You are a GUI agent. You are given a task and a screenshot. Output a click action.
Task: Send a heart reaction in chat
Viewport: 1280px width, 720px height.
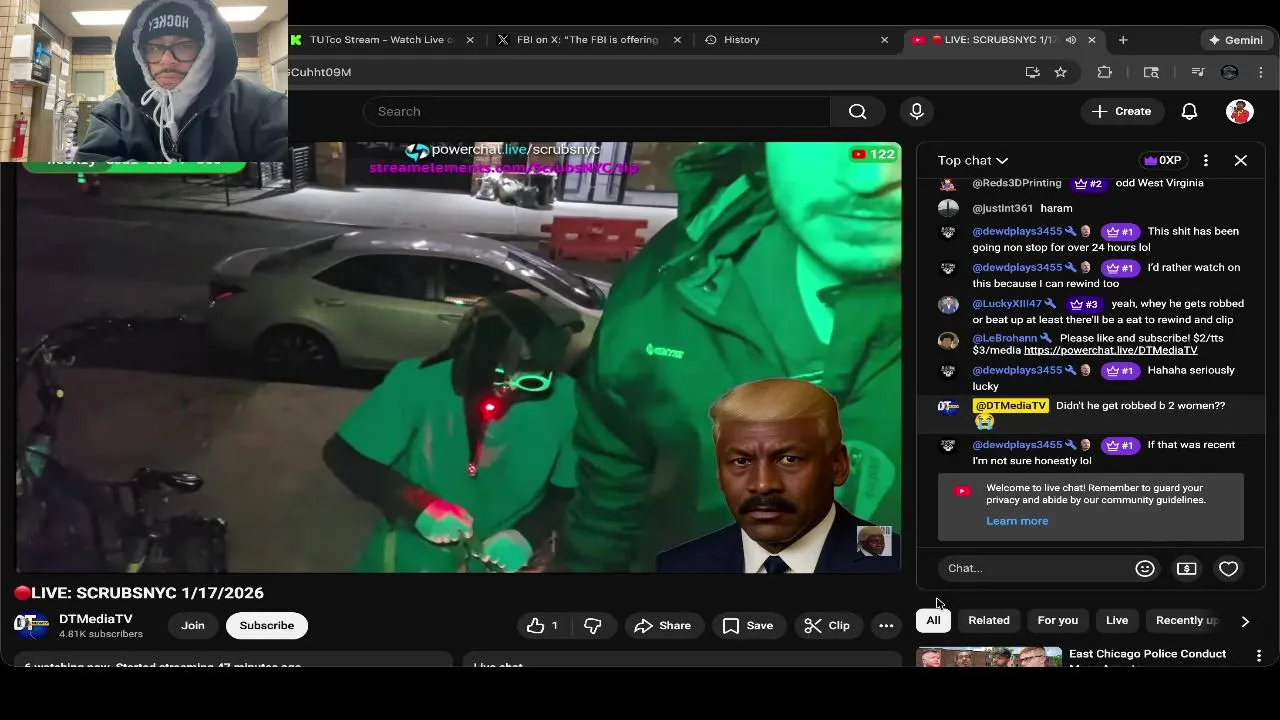tap(1228, 568)
